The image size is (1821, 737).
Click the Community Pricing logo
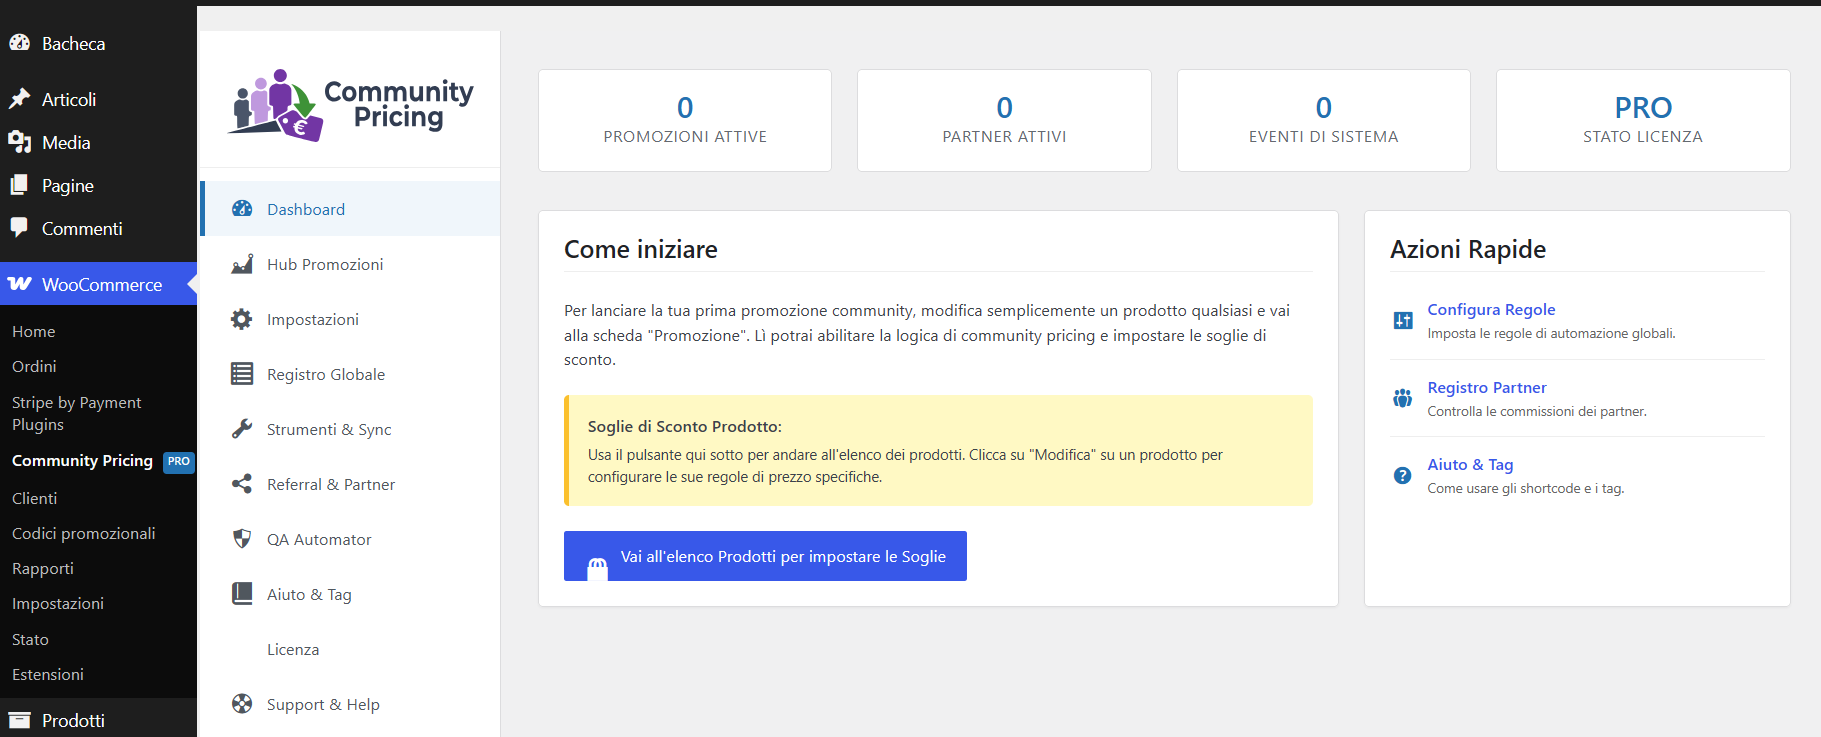click(350, 104)
